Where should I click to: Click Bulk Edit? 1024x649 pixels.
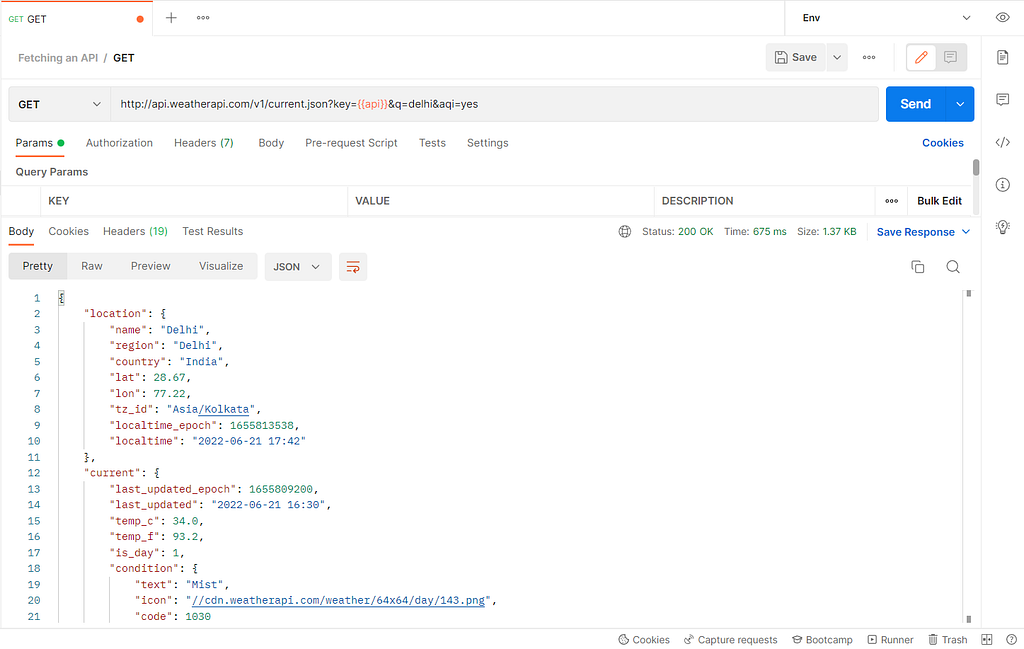coord(939,201)
